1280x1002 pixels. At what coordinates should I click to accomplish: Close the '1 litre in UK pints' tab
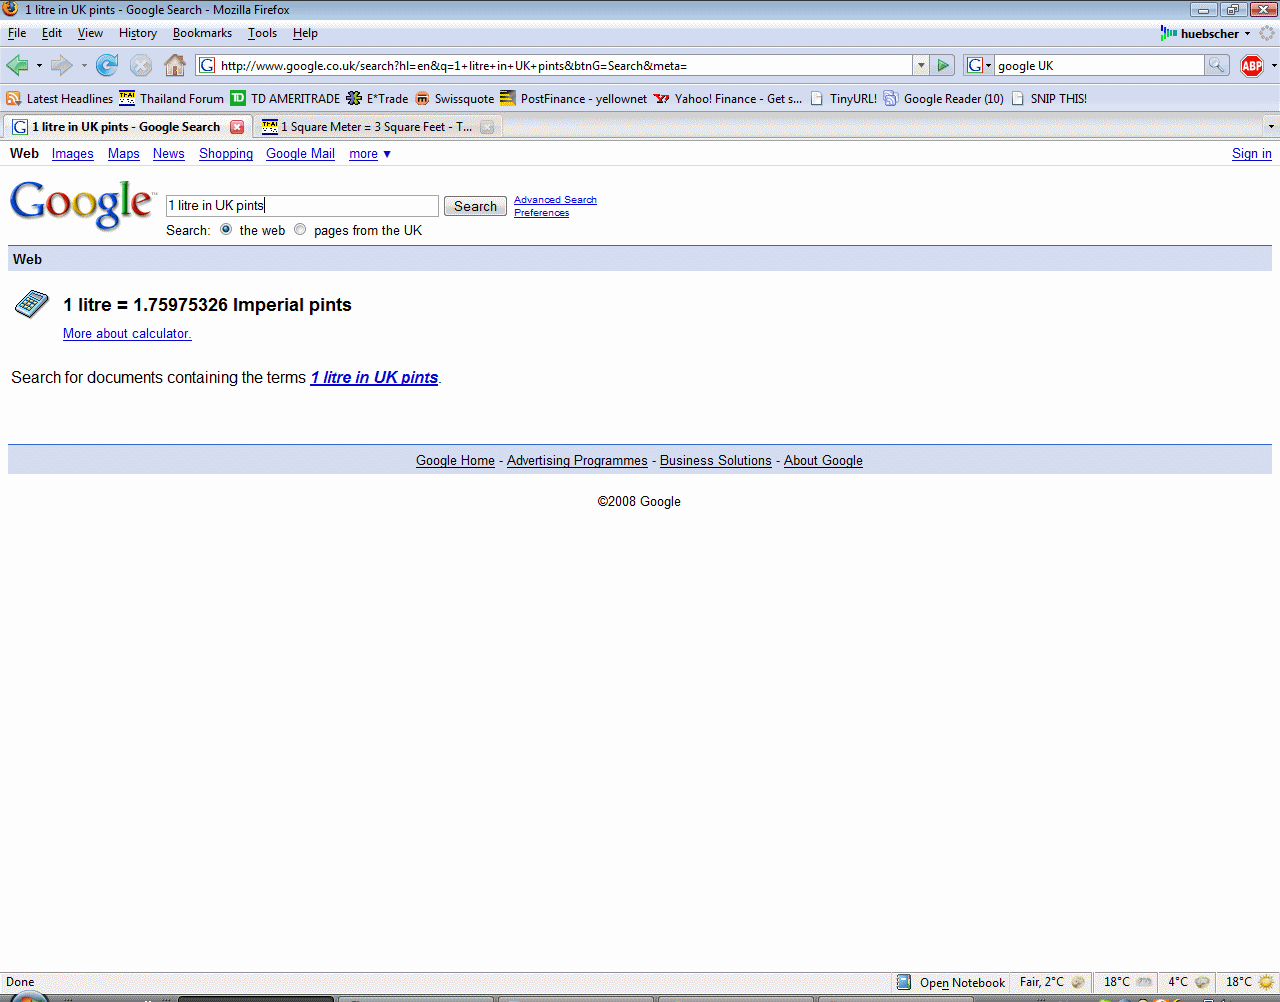(x=237, y=127)
